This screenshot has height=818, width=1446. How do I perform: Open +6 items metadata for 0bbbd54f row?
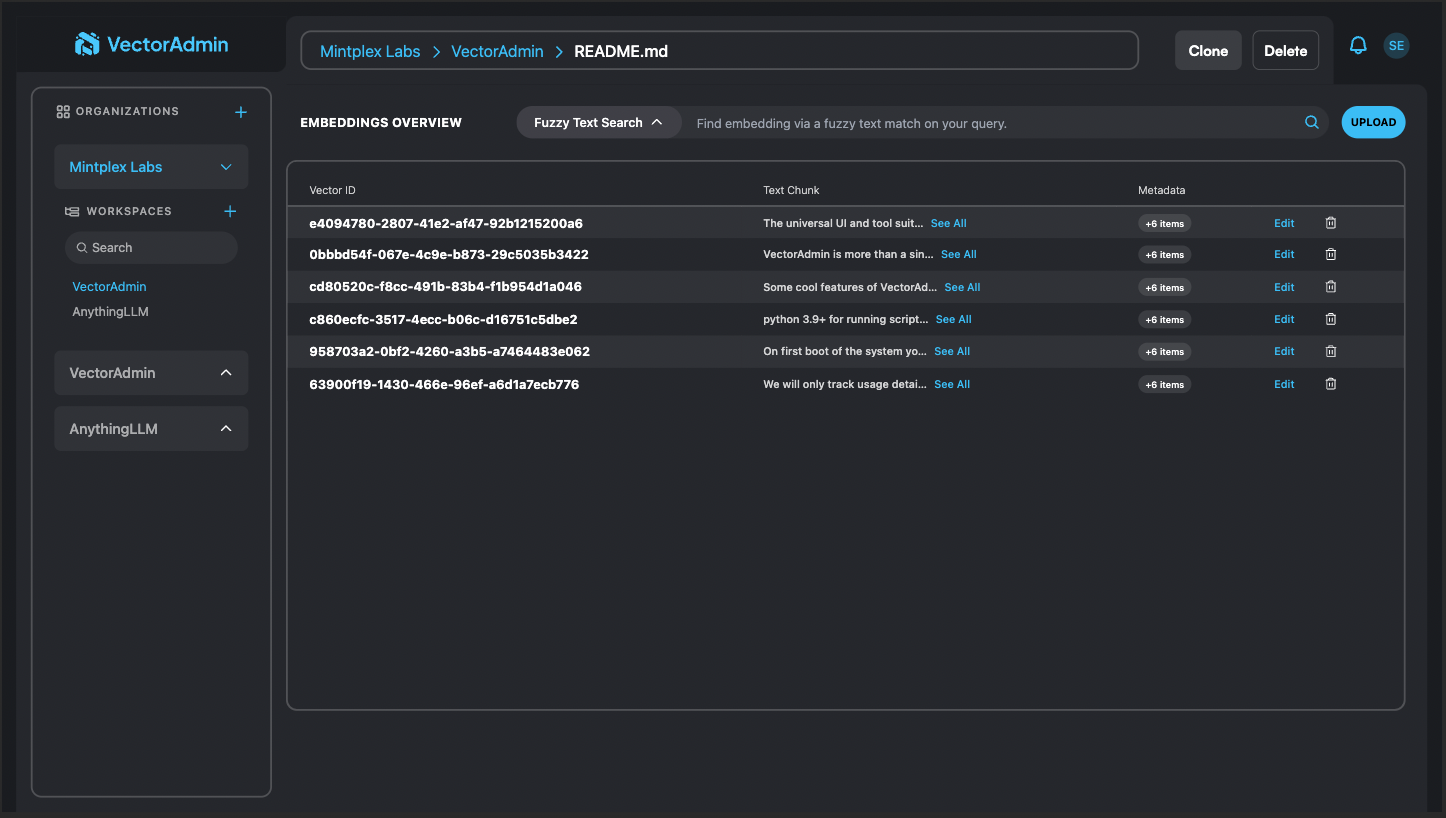pos(1164,255)
